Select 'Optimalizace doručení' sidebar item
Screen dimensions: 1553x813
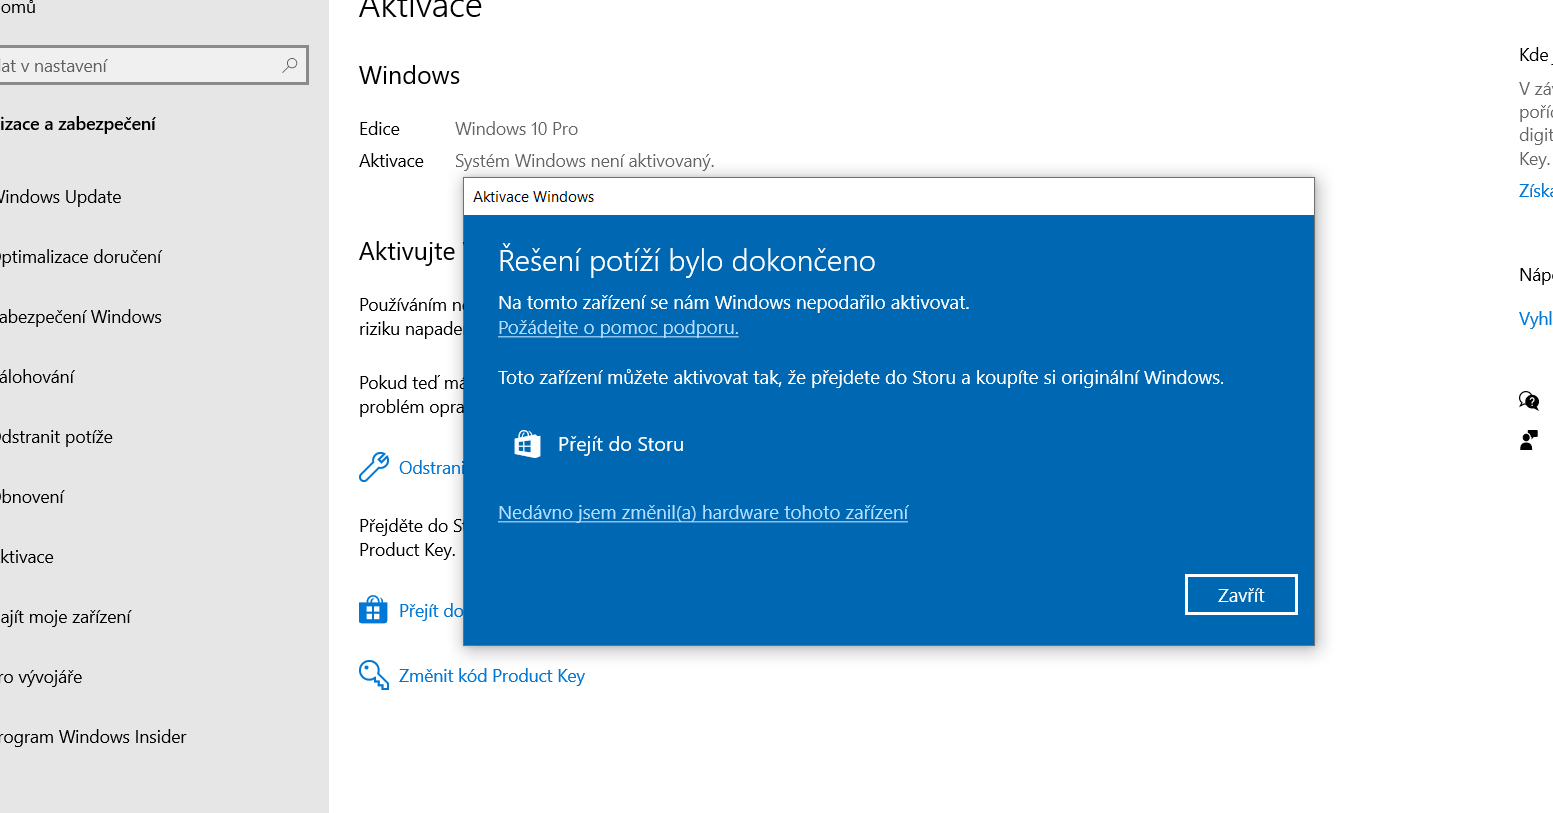(x=80, y=257)
